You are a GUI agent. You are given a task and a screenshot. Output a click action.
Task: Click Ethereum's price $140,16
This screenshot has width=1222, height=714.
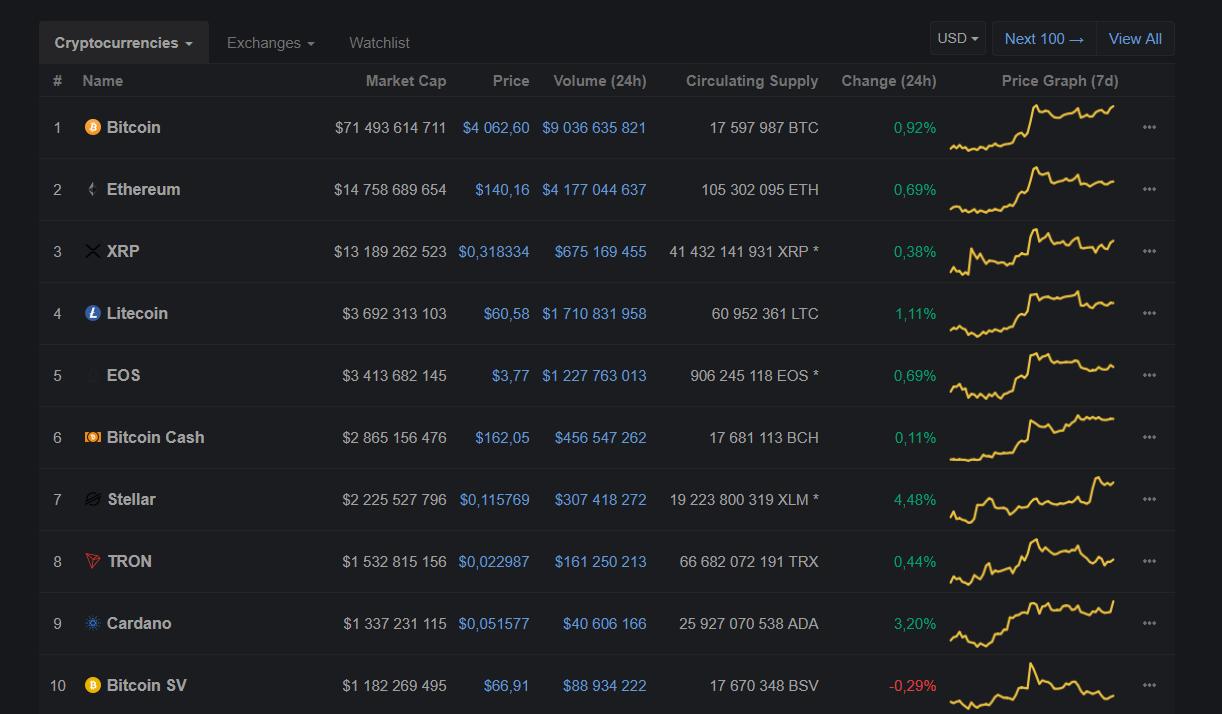pyautogui.click(x=503, y=189)
